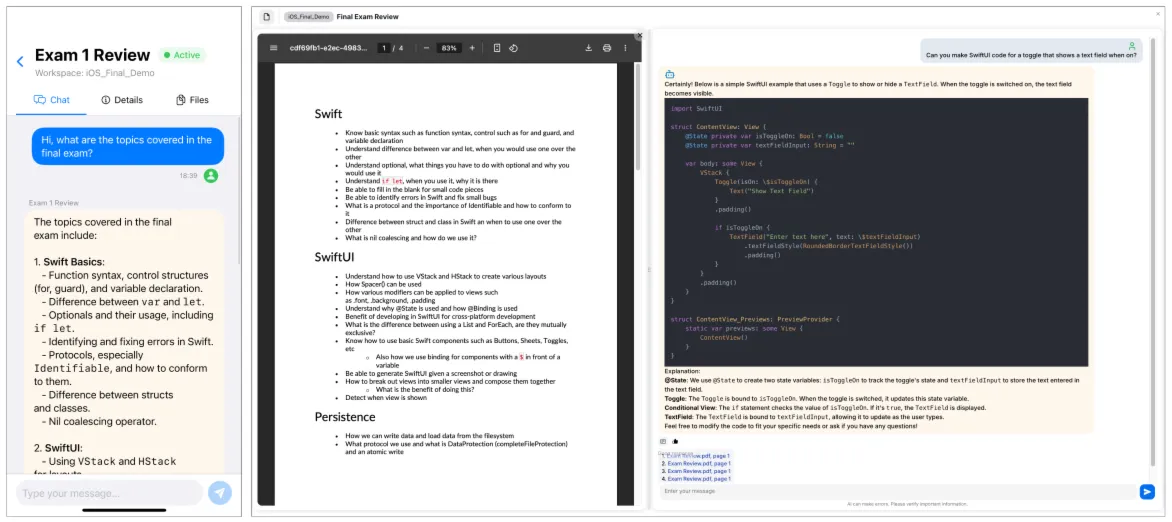The height and width of the screenshot is (522, 1172).
Task: Zoom out the PDF with minus button
Action: [x=426, y=48]
